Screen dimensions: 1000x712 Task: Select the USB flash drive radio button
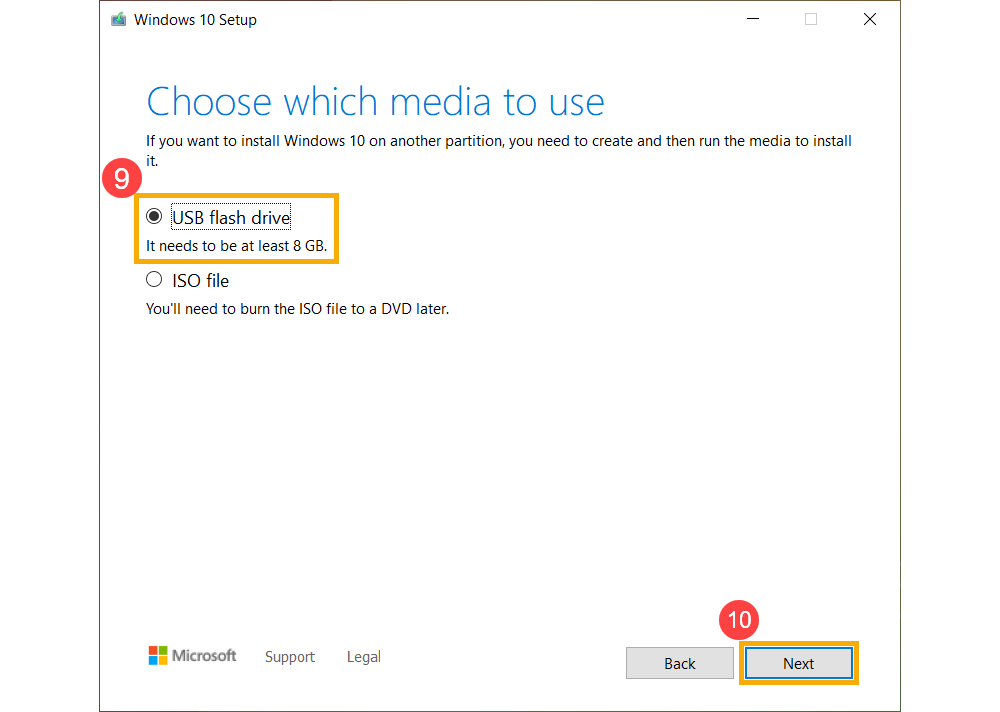tap(154, 216)
